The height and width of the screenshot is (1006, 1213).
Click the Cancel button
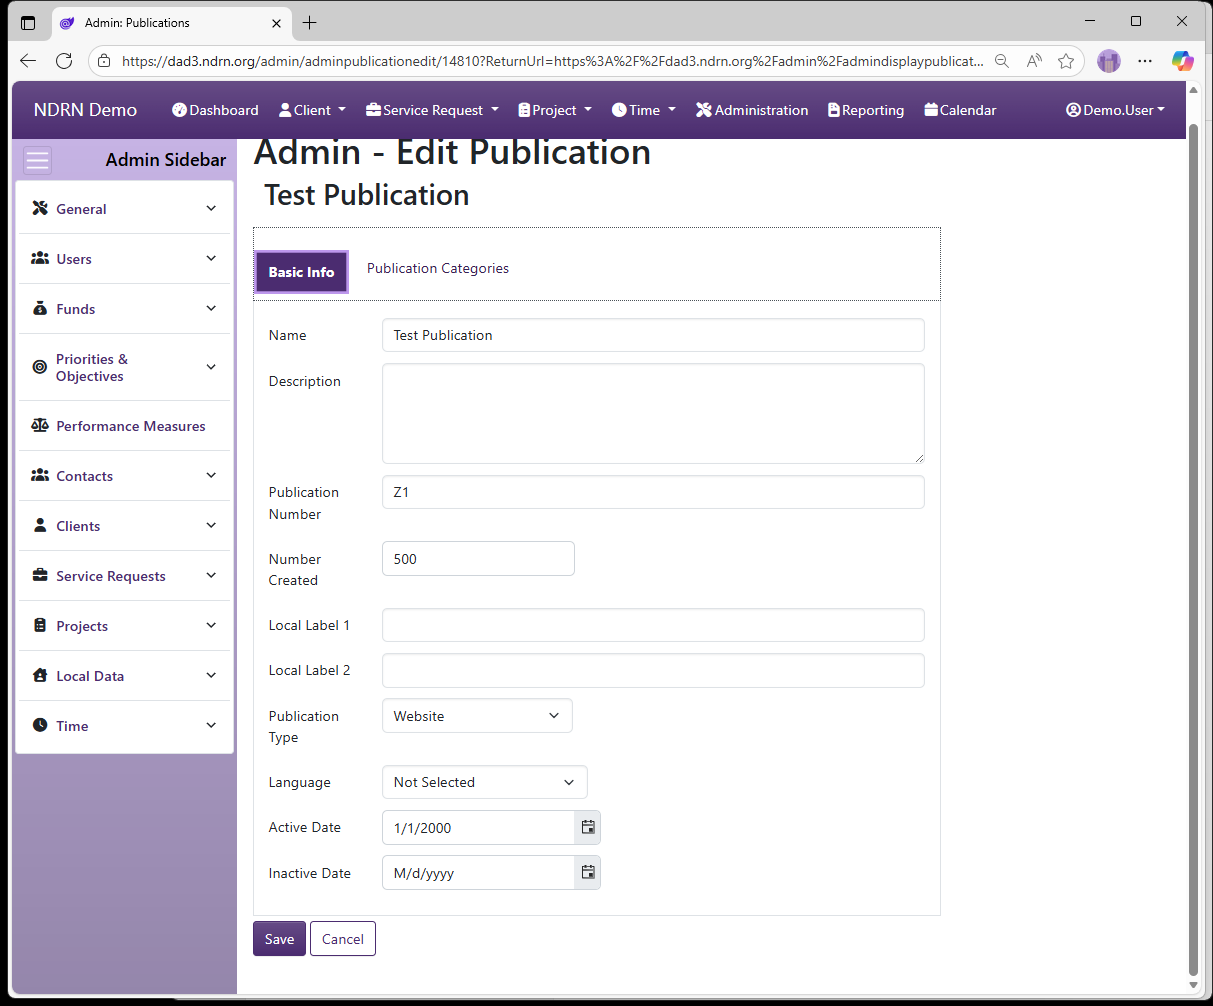[343, 939]
